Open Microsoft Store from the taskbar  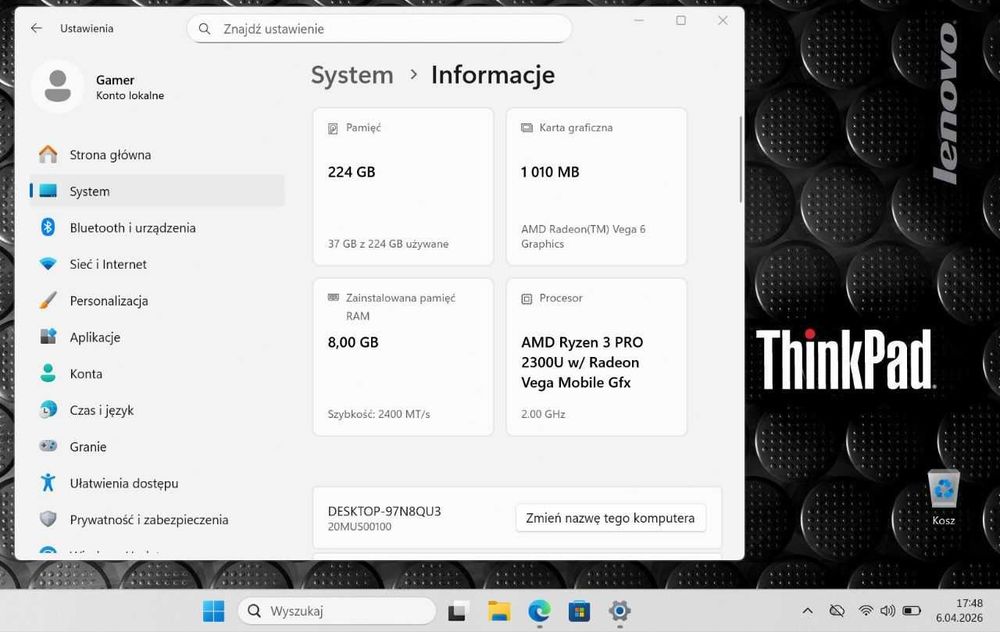(x=579, y=611)
